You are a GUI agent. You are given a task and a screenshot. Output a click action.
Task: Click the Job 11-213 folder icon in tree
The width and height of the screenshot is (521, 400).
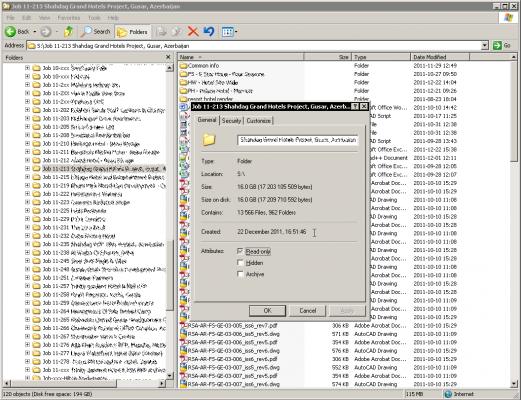36,169
